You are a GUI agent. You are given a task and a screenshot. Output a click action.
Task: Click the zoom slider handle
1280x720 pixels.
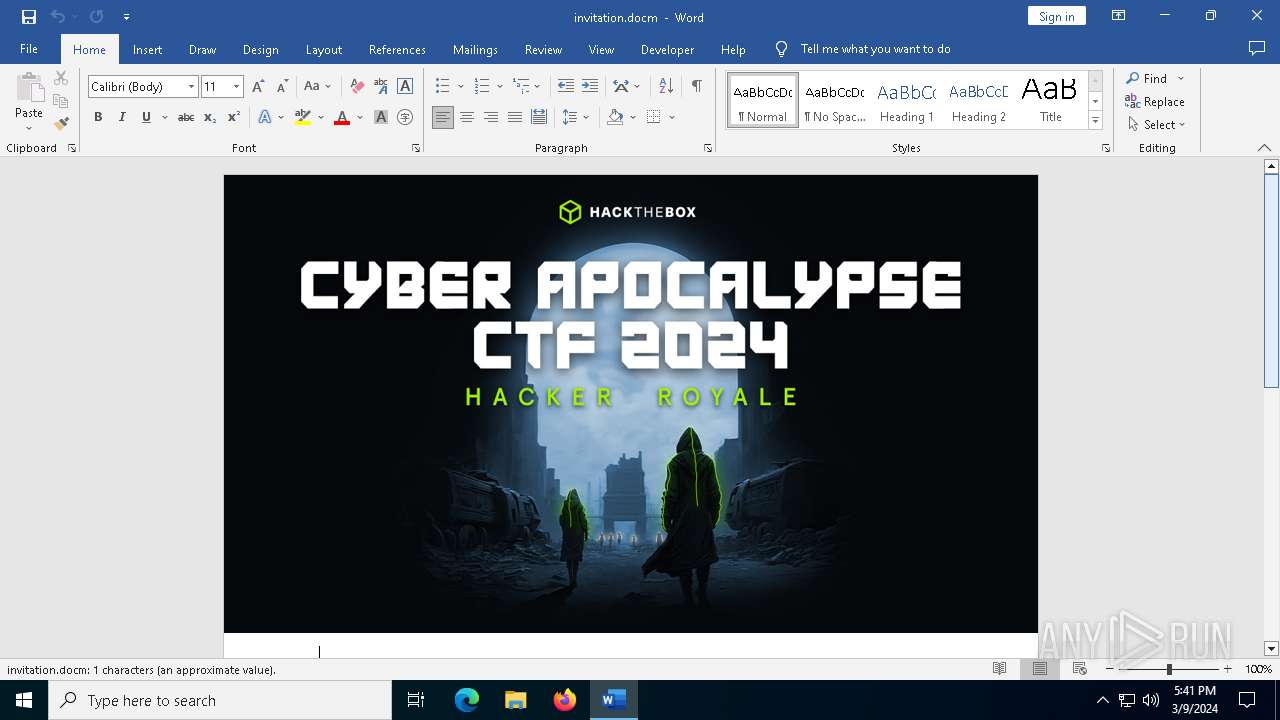pyautogui.click(x=1169, y=669)
